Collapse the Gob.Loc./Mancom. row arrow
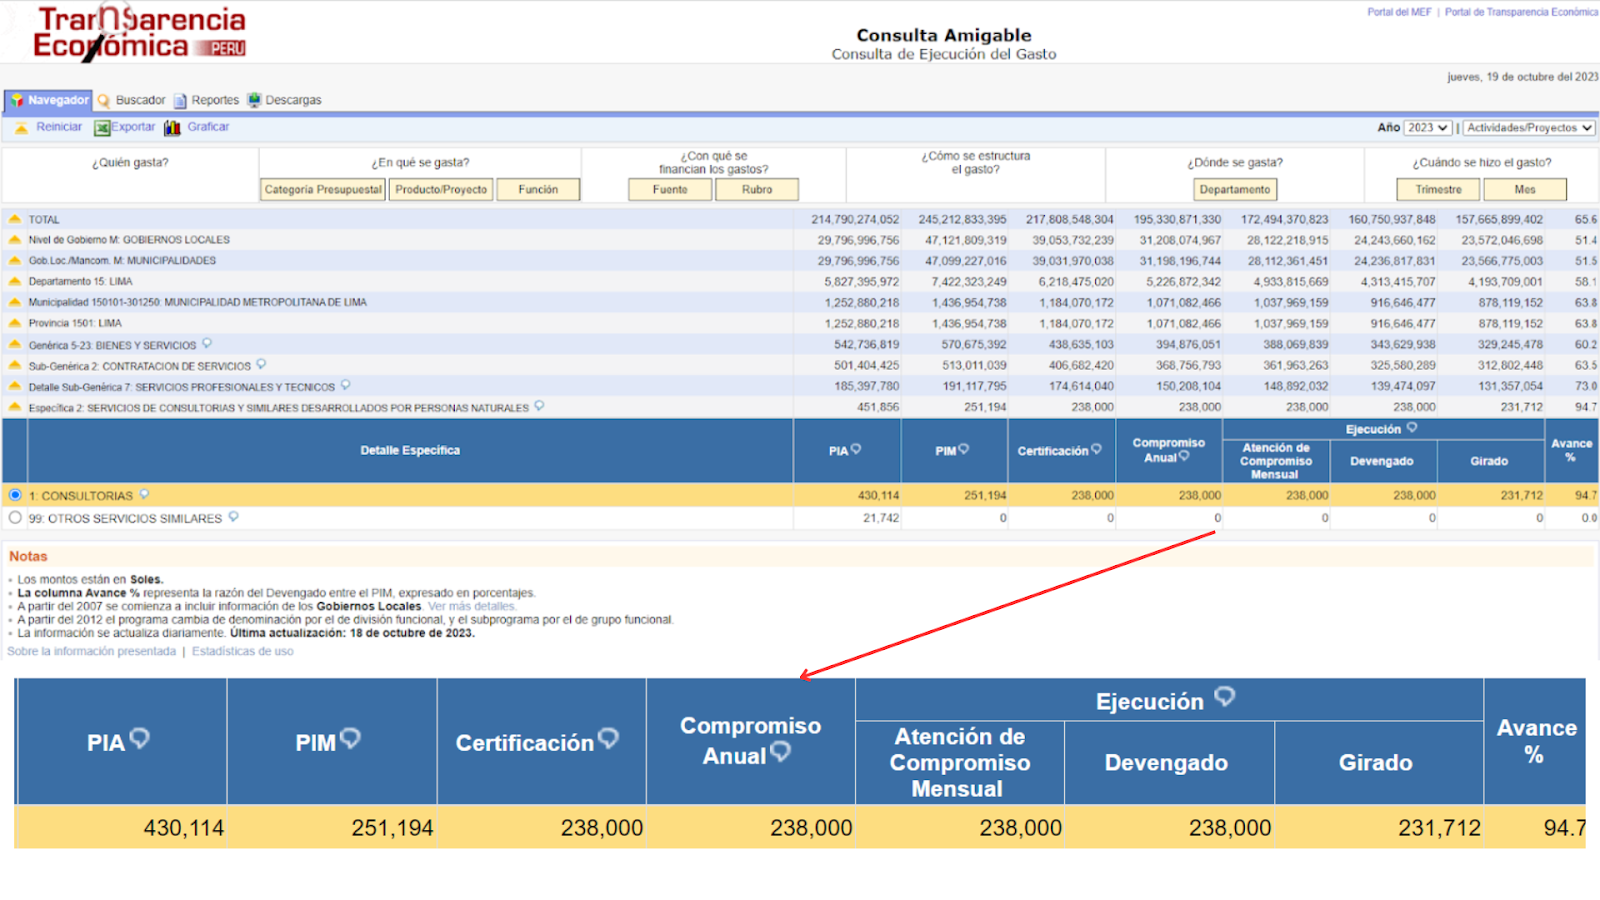This screenshot has width=1600, height=900. click(15, 261)
